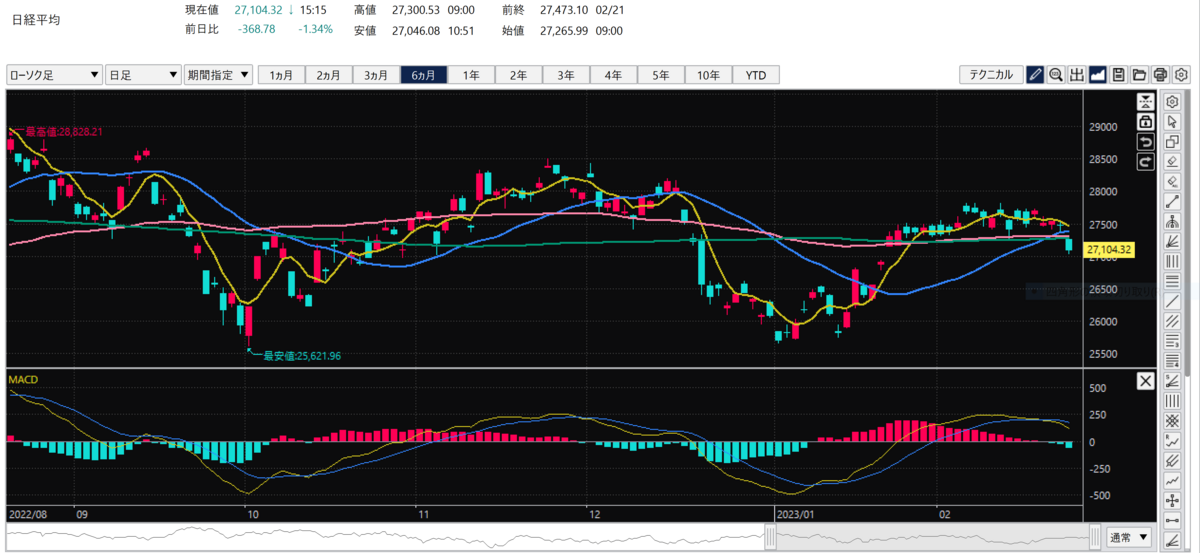Viewport: 1200px width, 553px height.
Task: Click the テクニカル button
Action: [991, 75]
